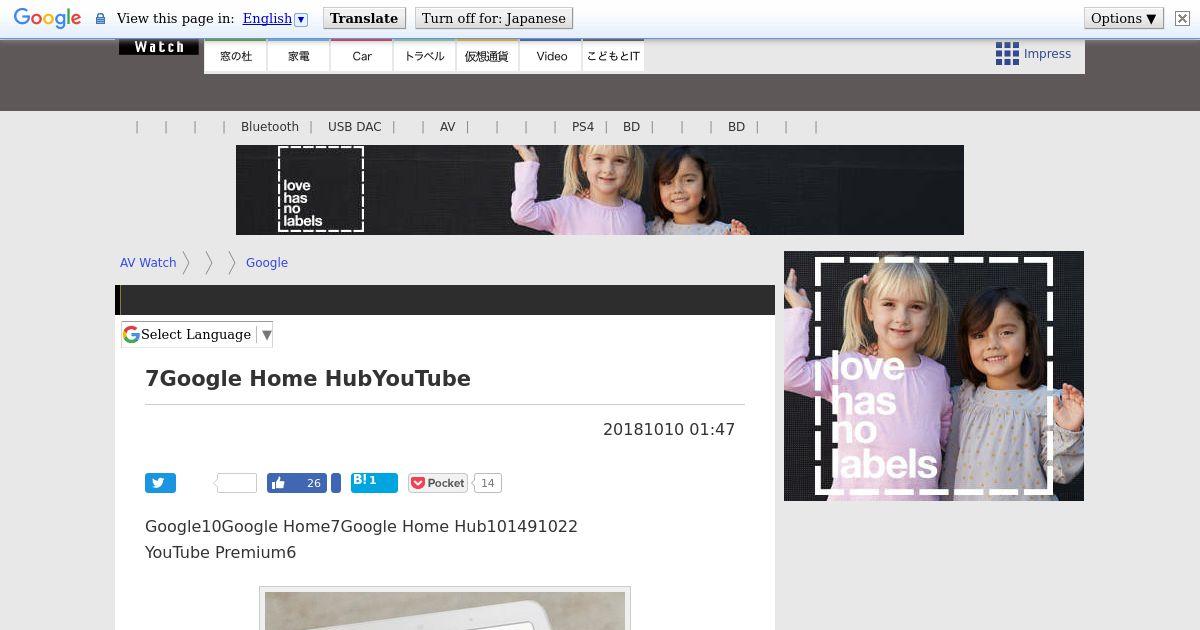Click the Impress grid icon
The image size is (1200, 630).
click(1007, 54)
